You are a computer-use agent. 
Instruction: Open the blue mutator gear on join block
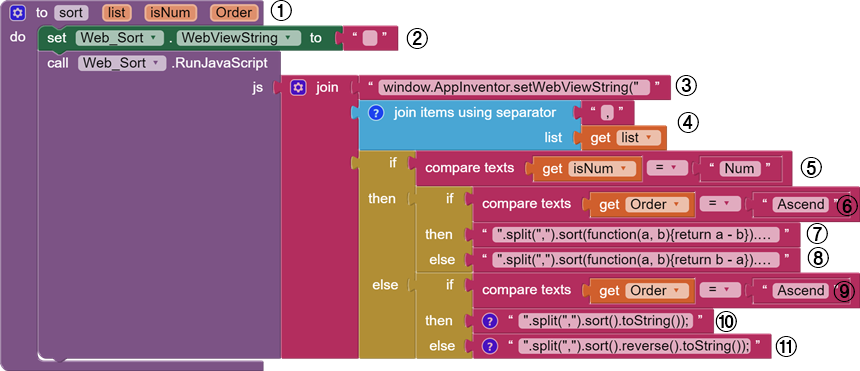click(298, 88)
